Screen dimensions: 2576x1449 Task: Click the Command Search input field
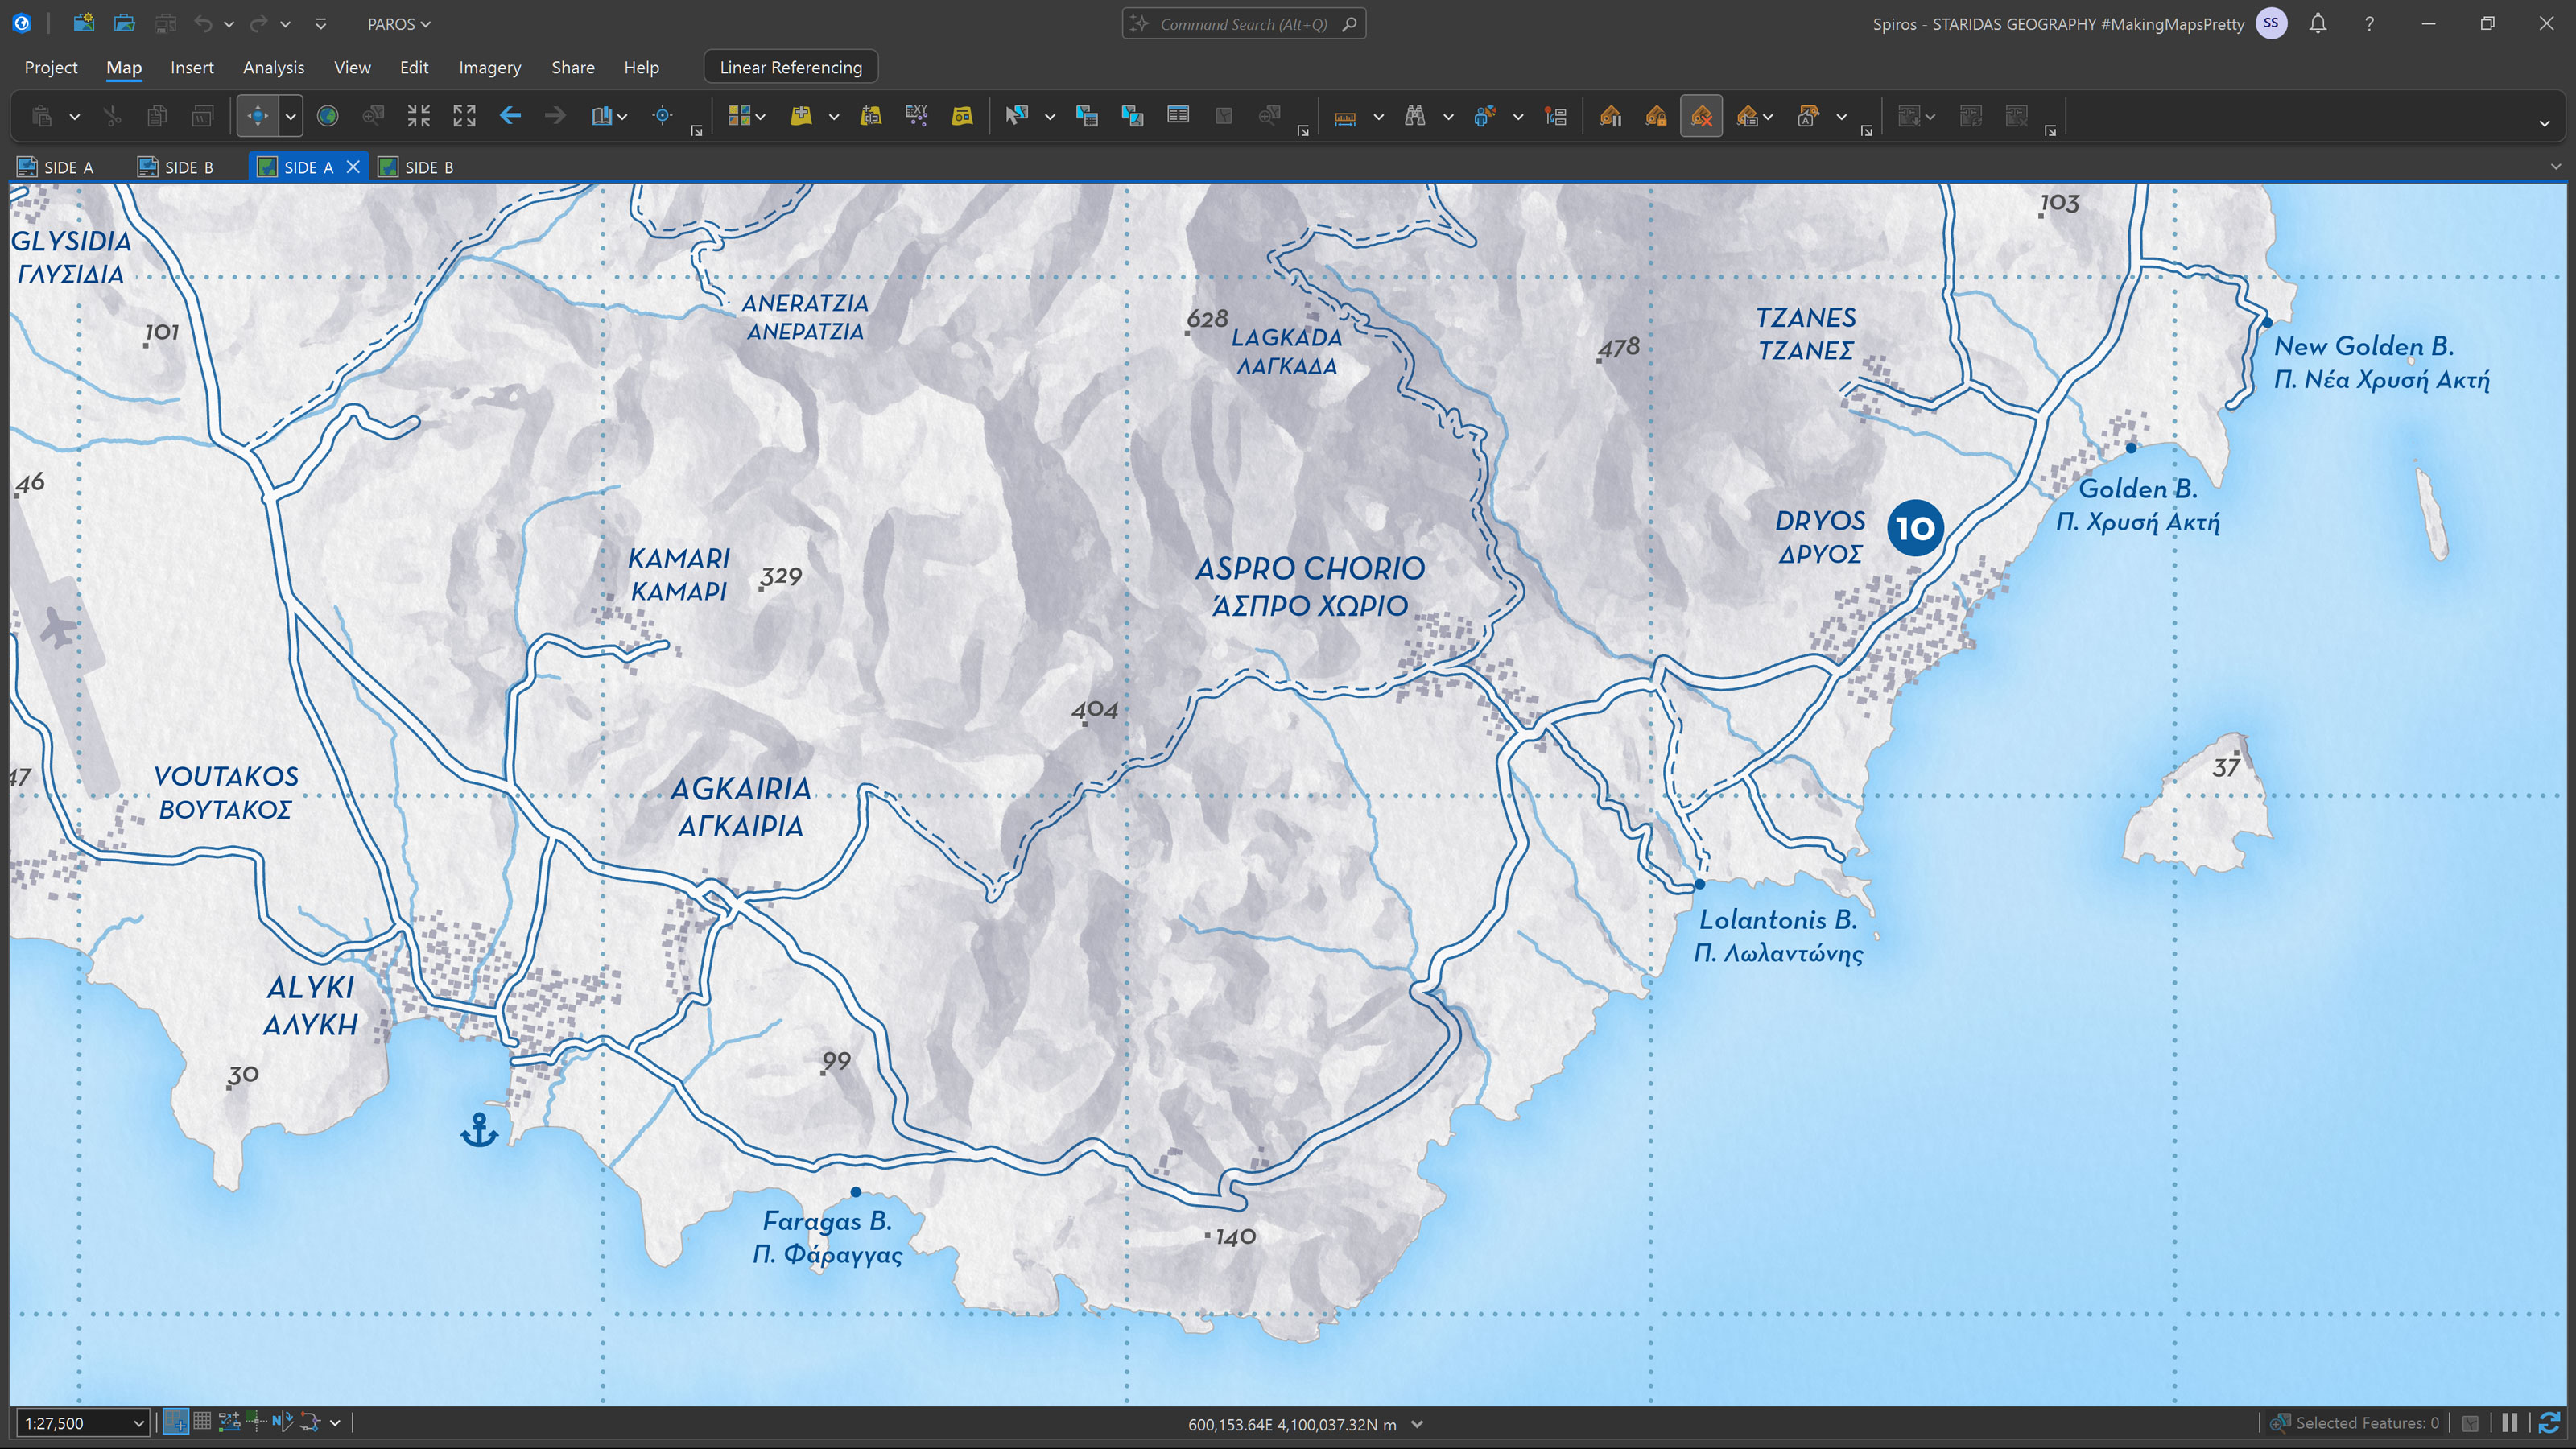1242,24
